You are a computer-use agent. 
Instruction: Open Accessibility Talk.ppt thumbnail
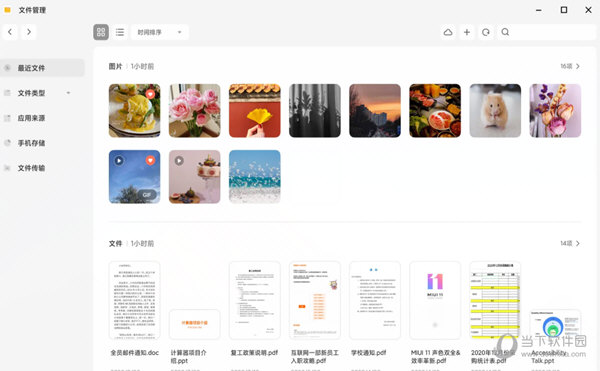point(555,324)
